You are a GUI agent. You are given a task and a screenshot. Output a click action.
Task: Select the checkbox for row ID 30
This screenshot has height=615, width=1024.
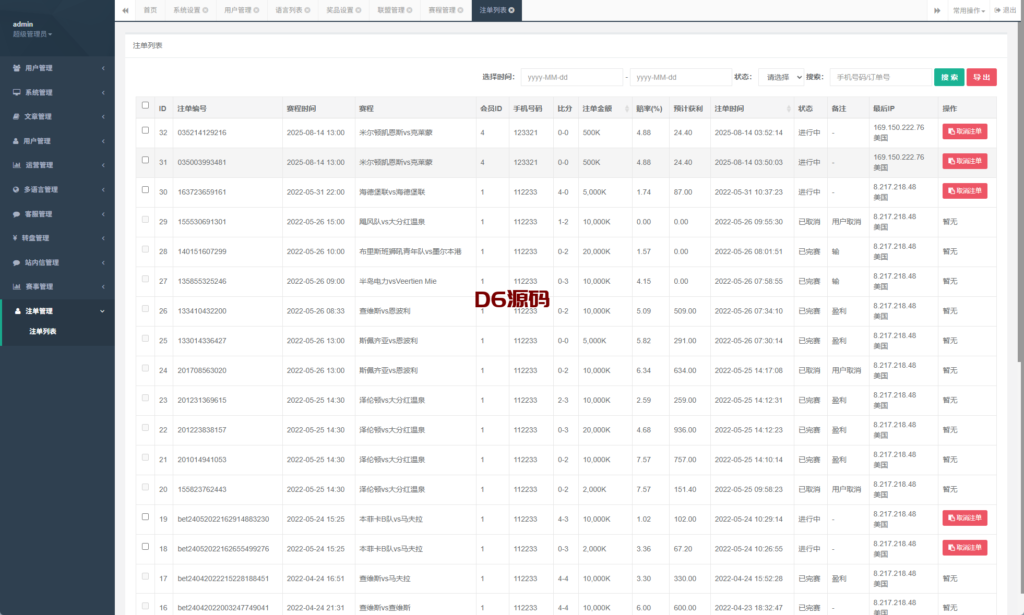145,189
